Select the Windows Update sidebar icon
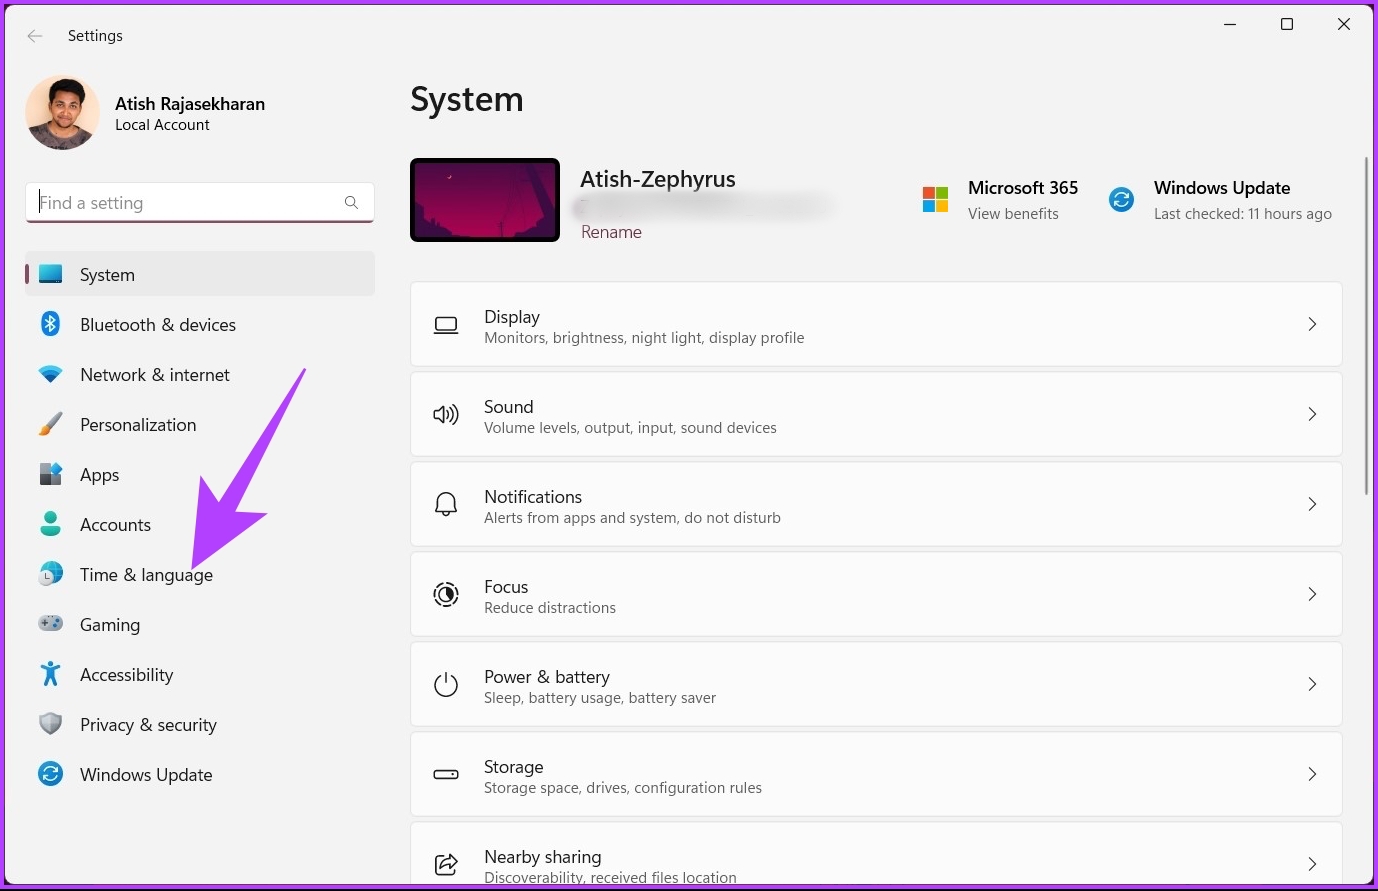The image size is (1378, 891). tap(50, 774)
